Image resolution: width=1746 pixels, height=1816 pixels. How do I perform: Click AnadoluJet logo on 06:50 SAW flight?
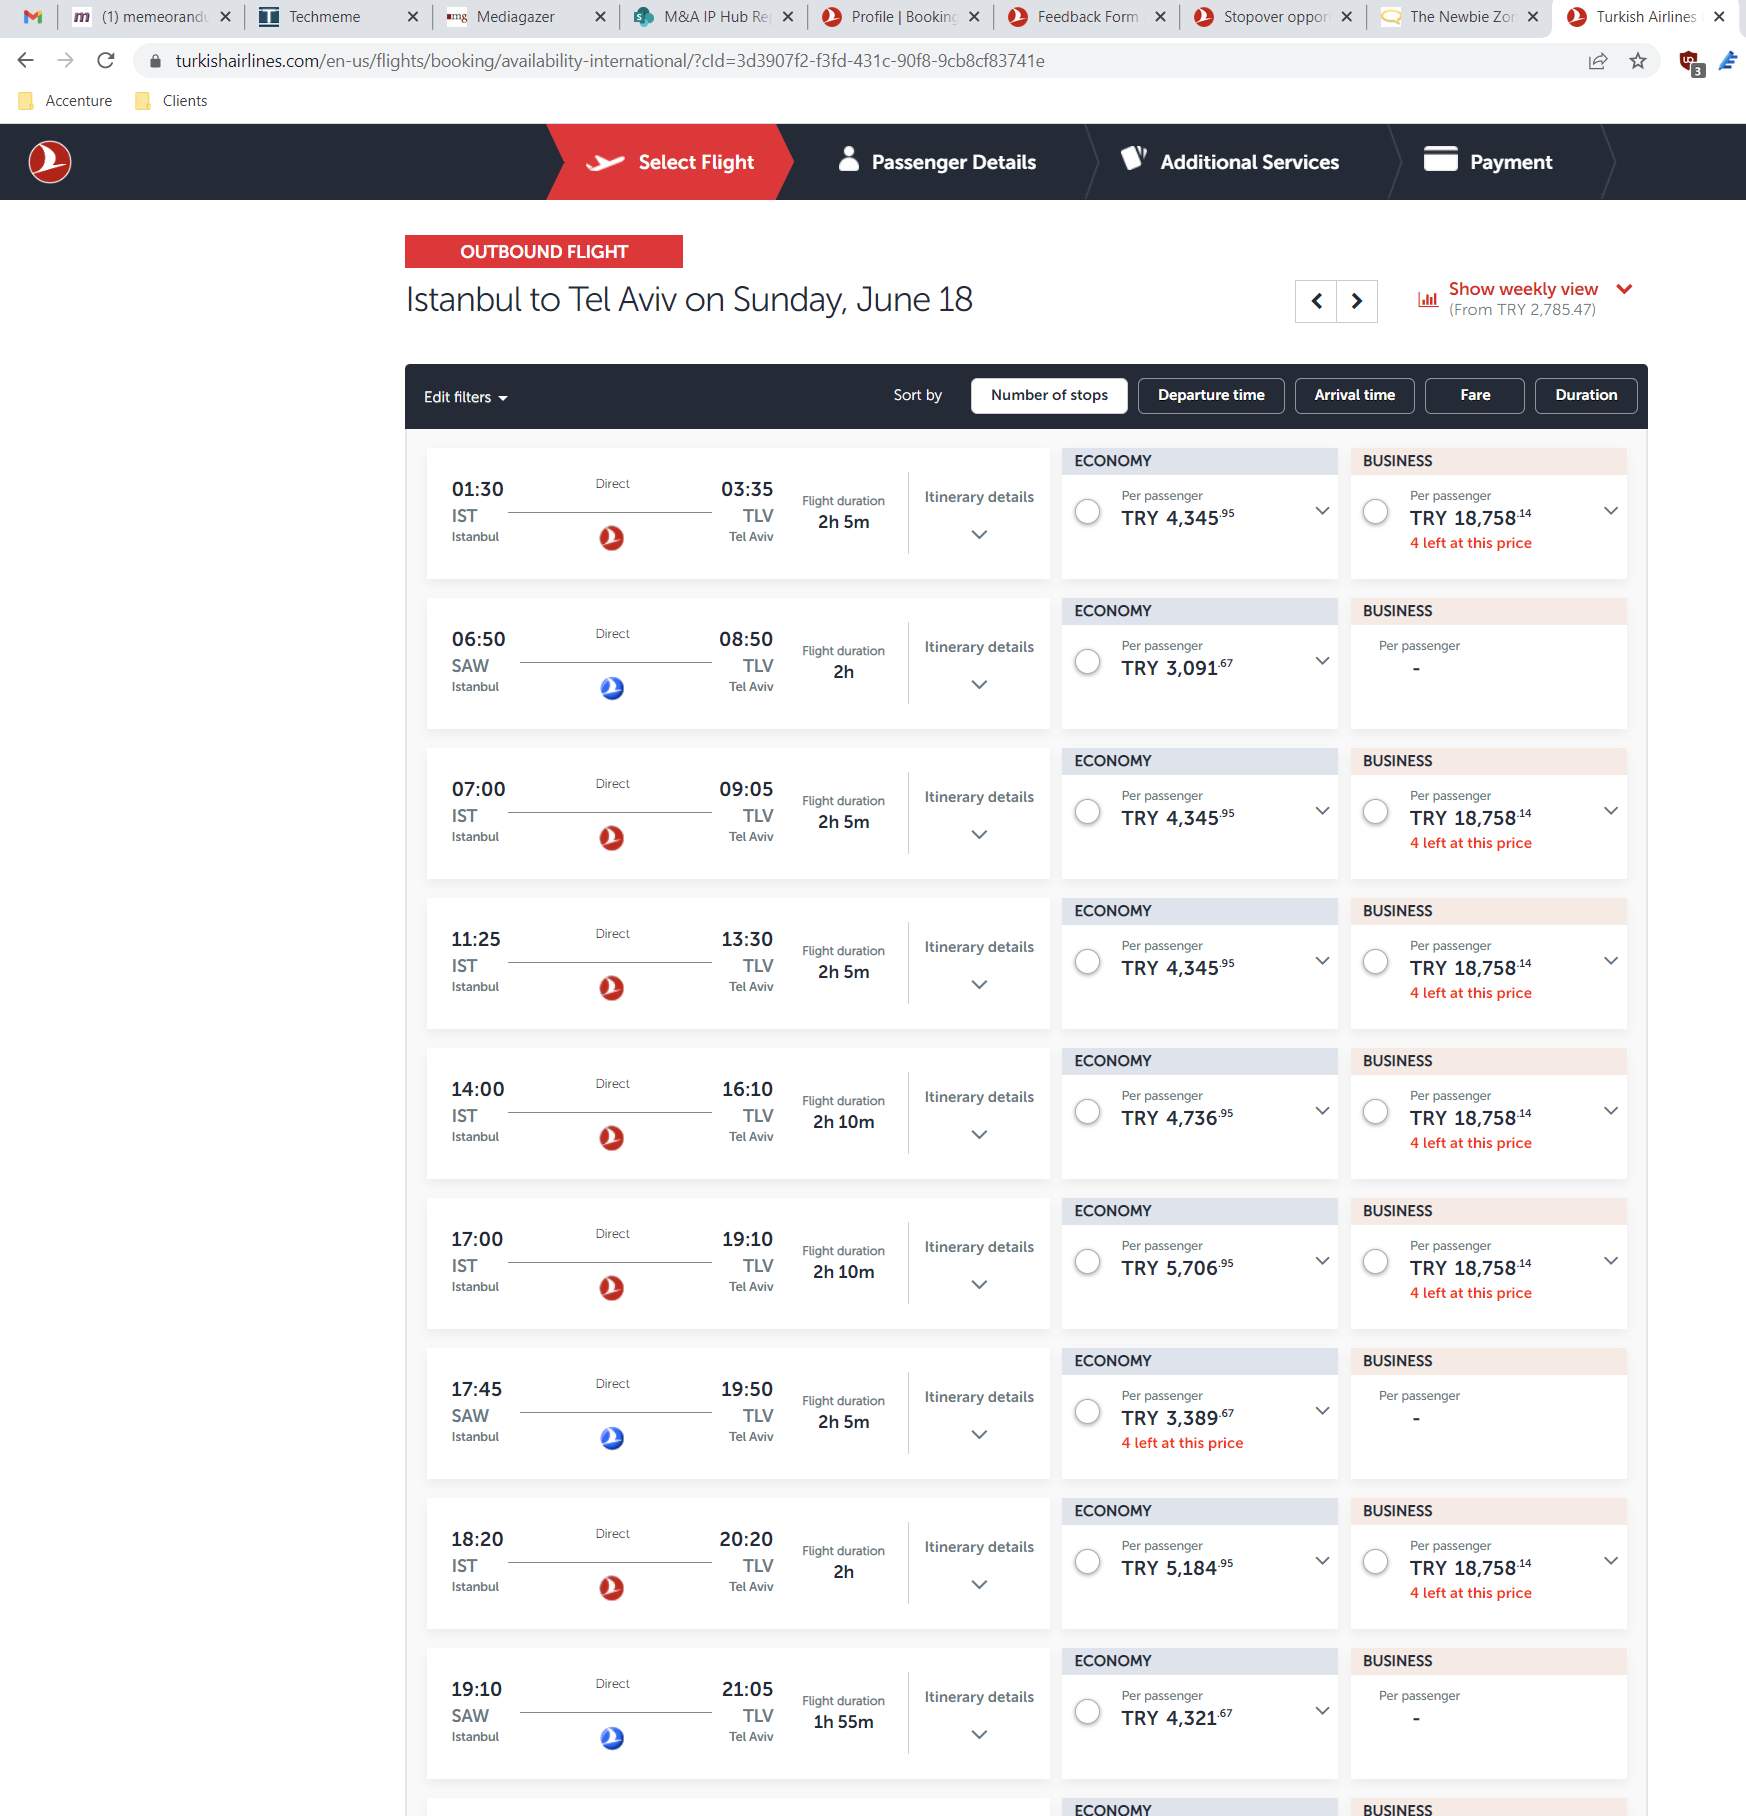(612, 688)
